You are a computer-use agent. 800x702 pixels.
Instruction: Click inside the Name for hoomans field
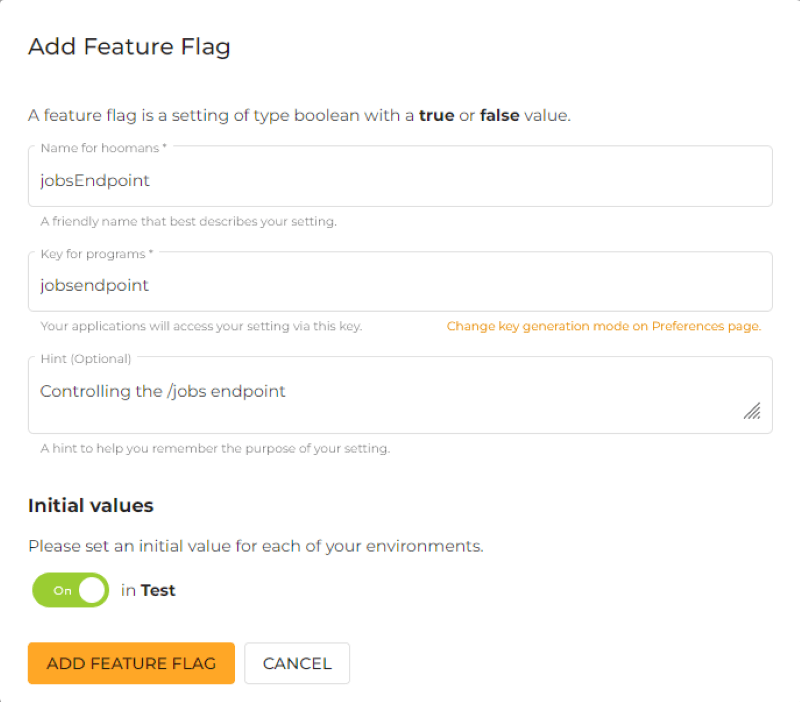[400, 180]
